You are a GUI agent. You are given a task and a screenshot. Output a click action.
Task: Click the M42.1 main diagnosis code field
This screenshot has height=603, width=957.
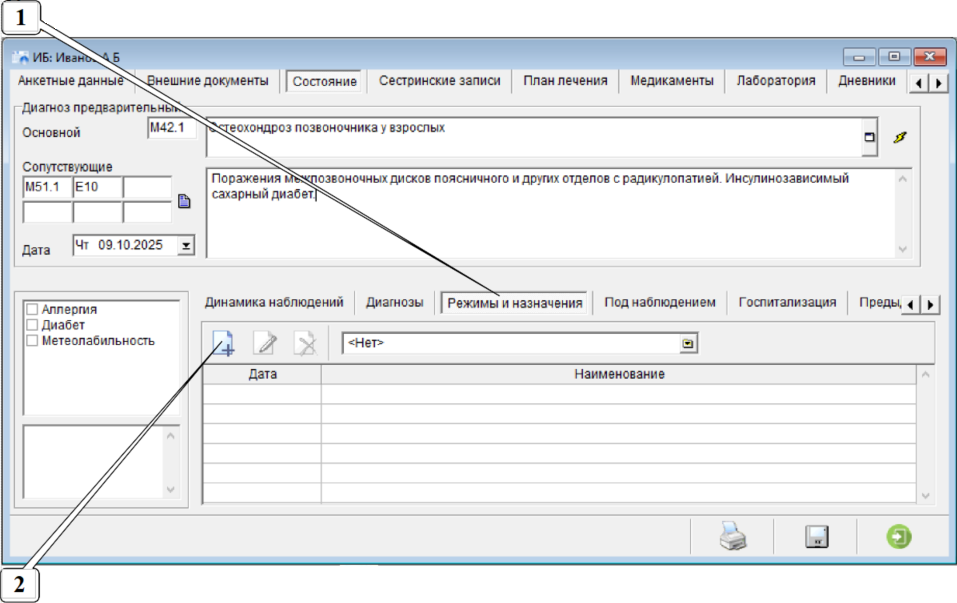tap(172, 129)
